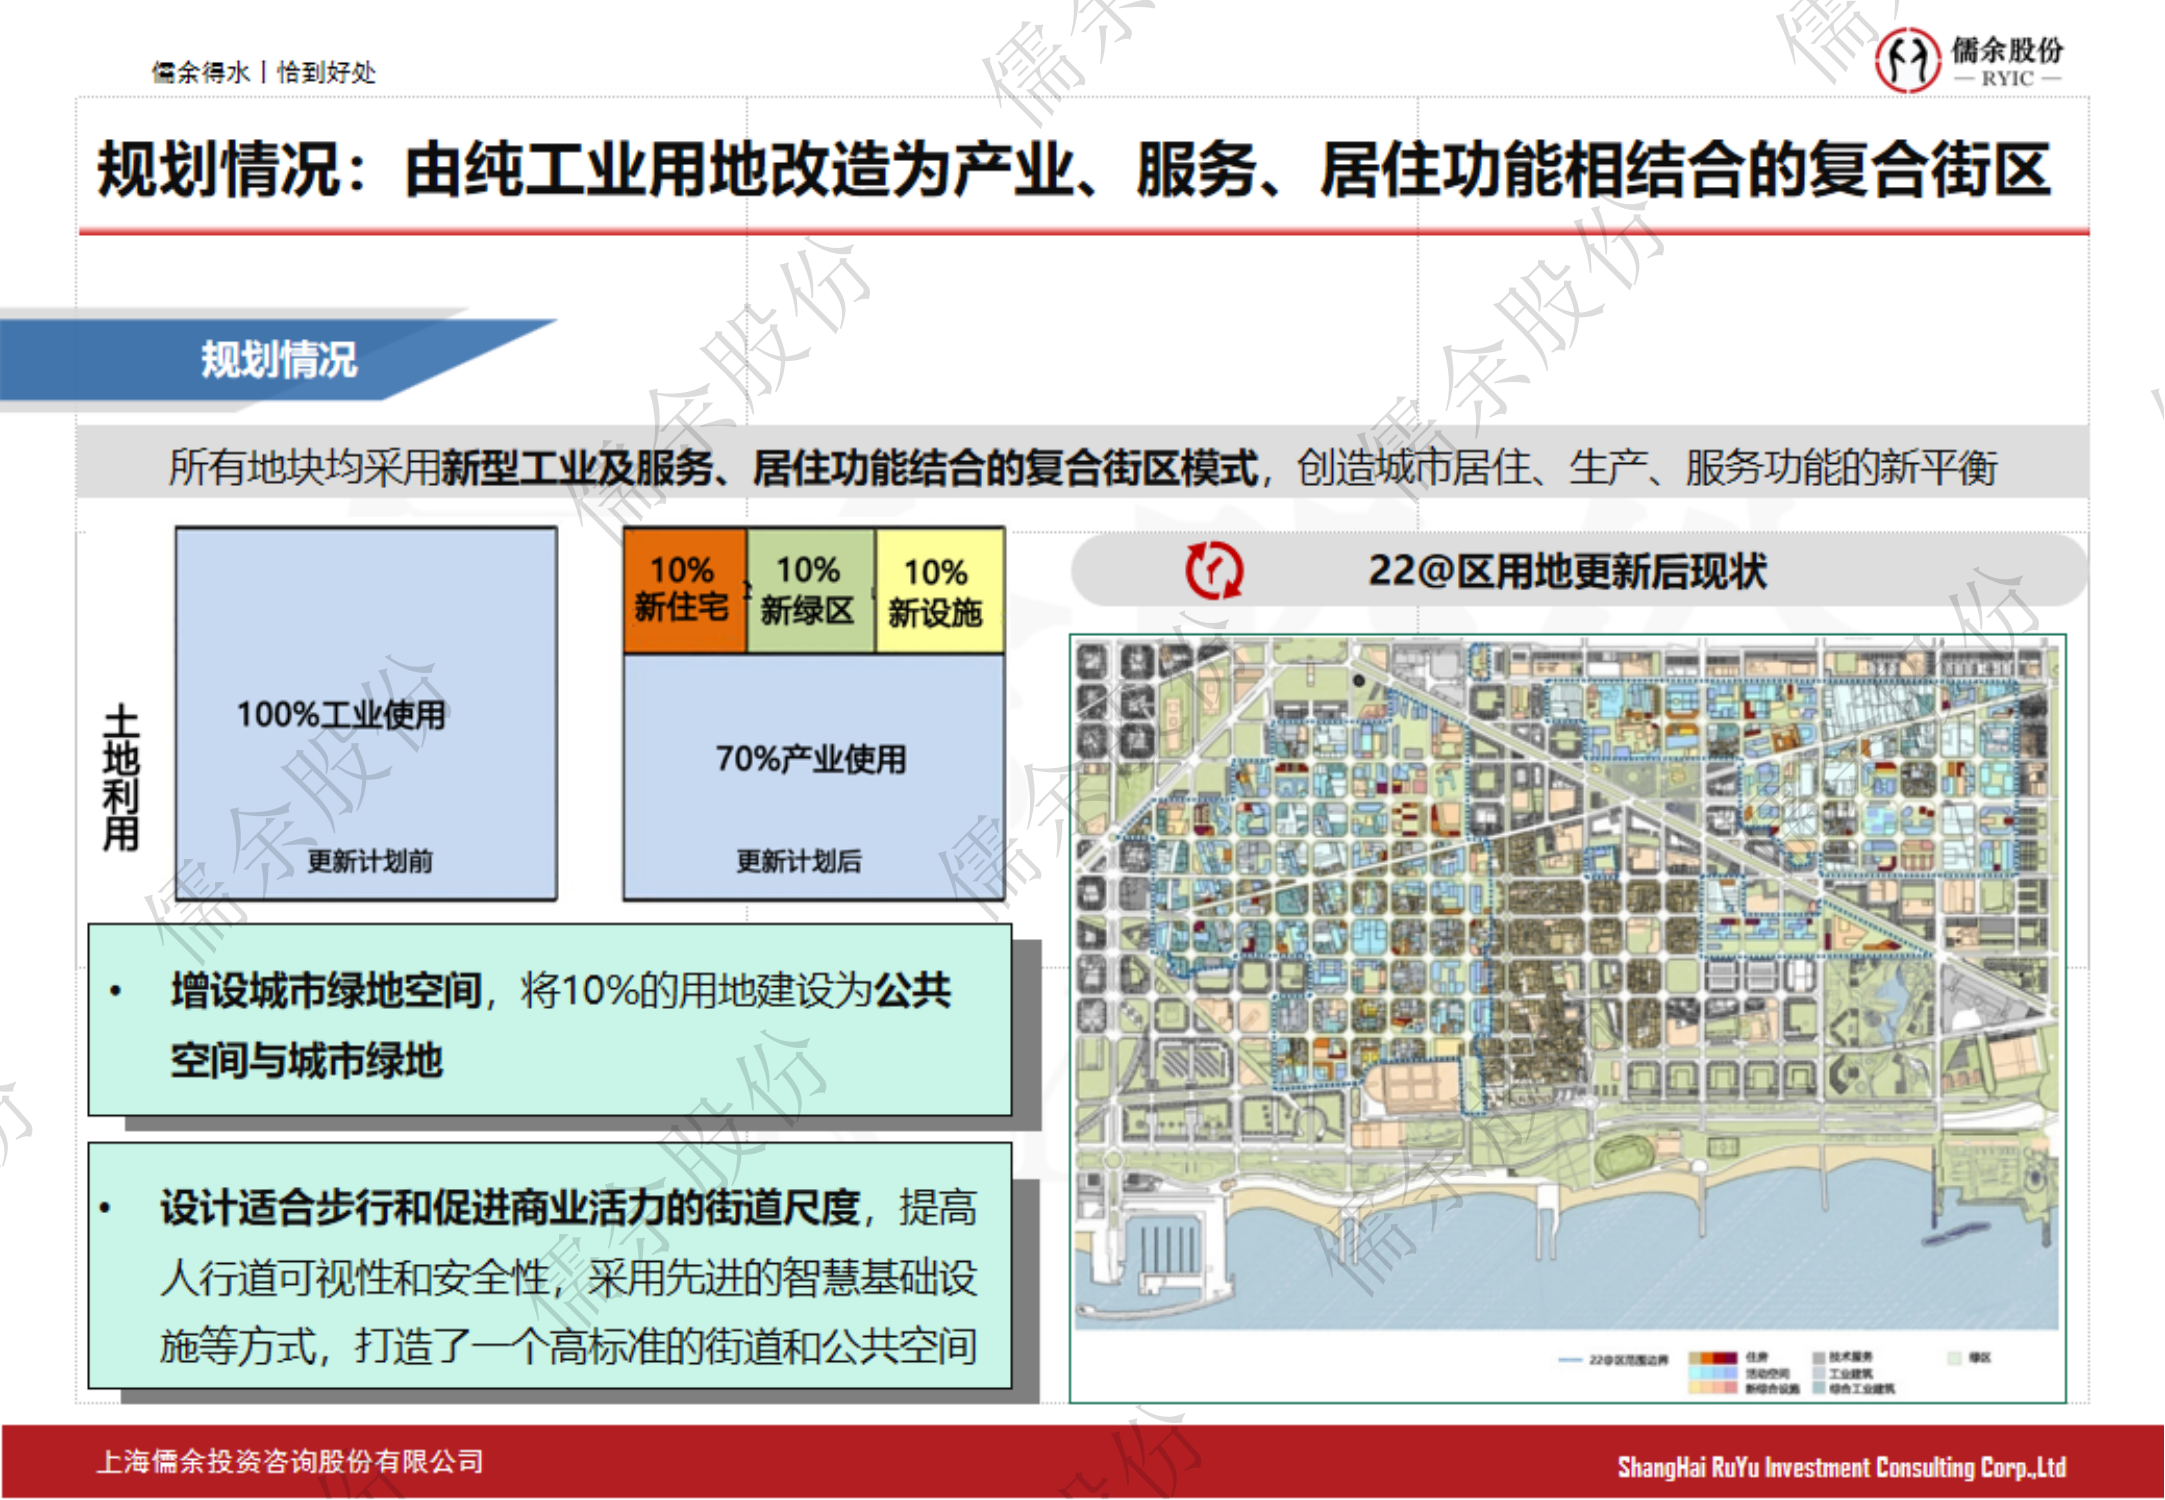Click the red circular refresh arrow icon
This screenshot has height=1500, width=2165.
(1213, 571)
